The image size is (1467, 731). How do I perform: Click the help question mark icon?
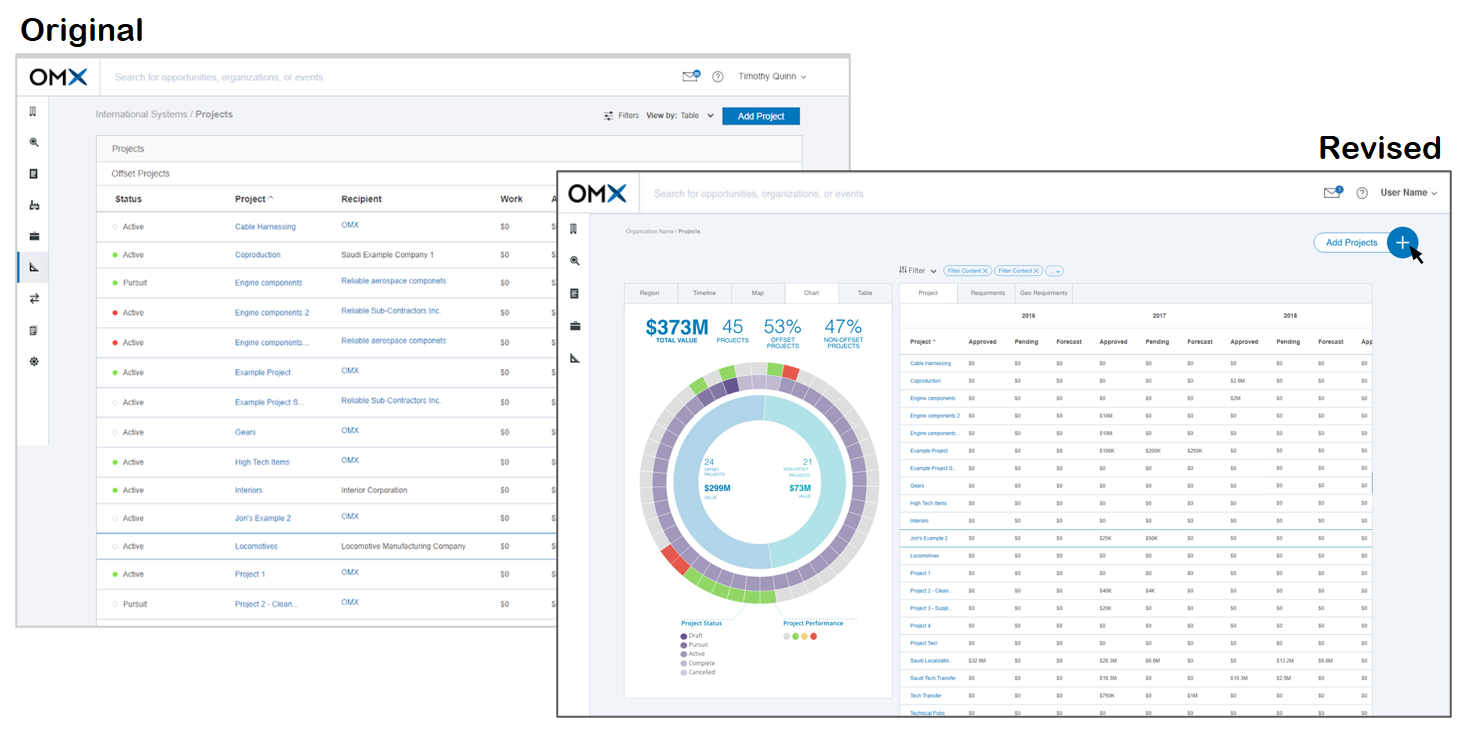[x=1364, y=192]
